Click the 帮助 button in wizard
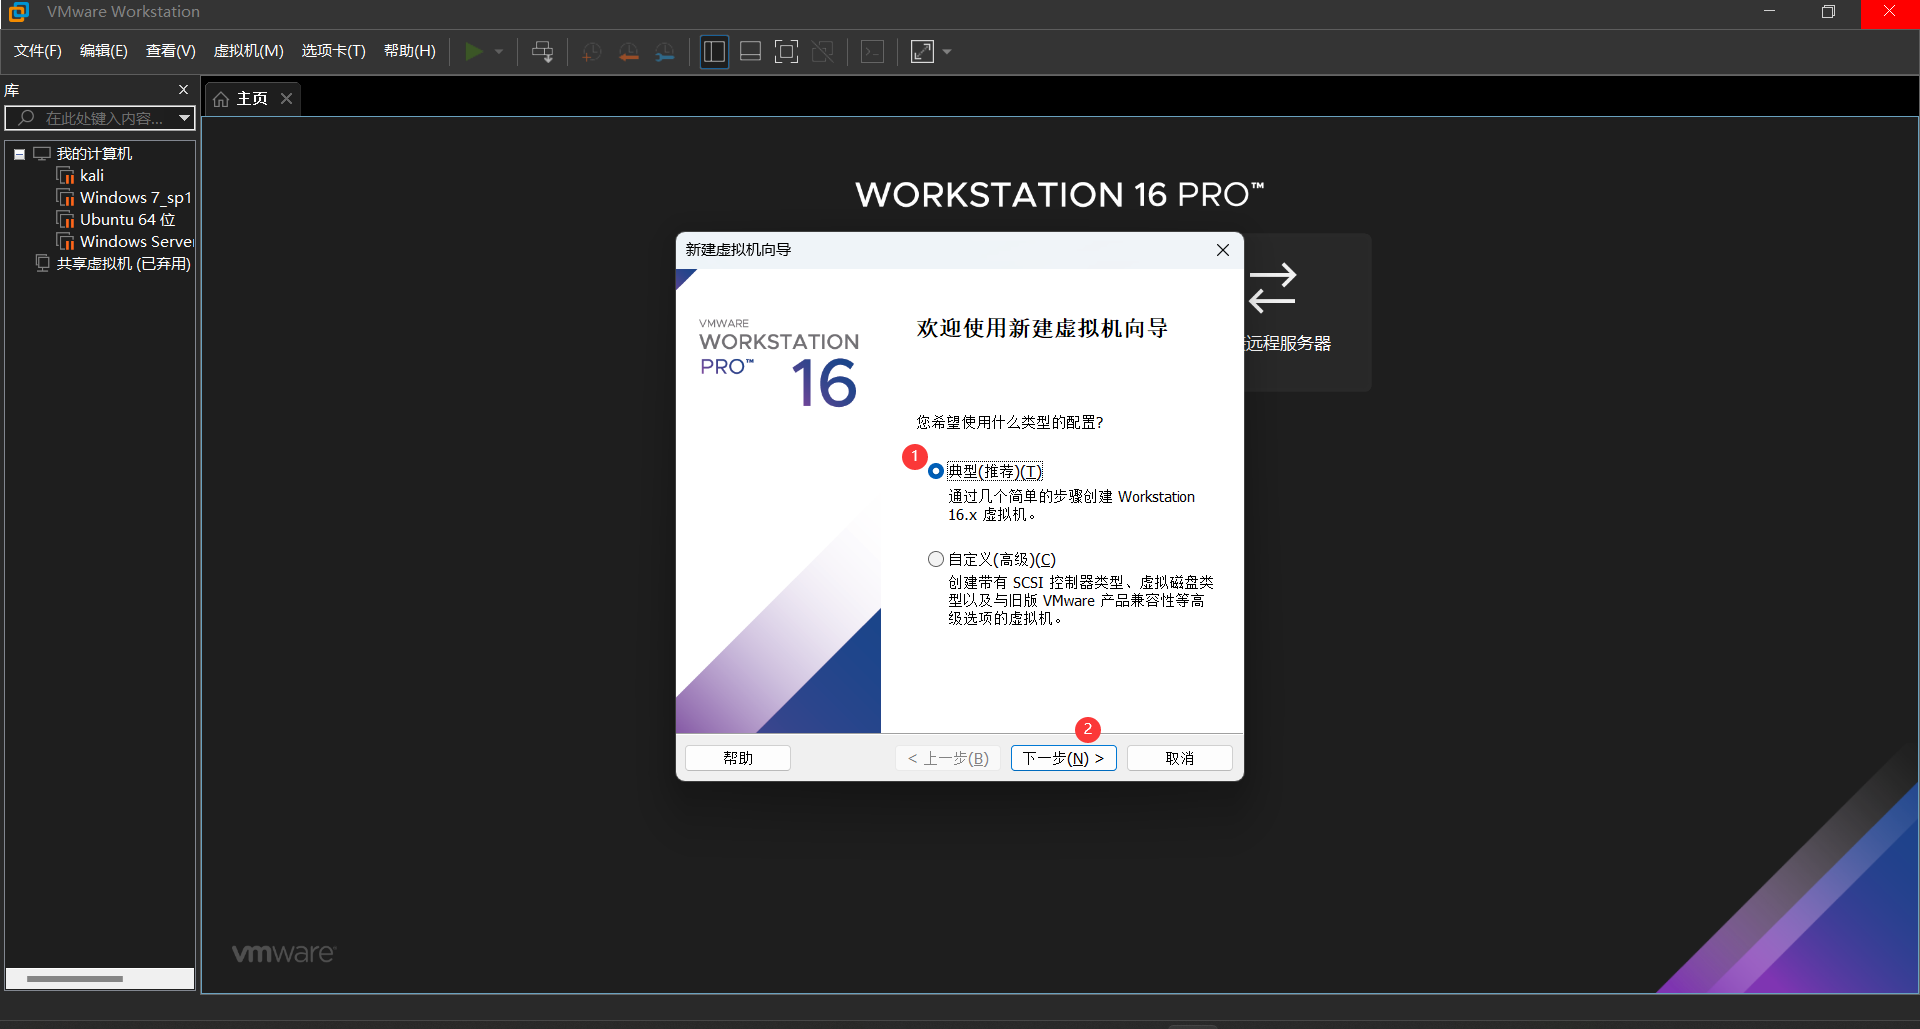This screenshot has height=1029, width=1920. click(x=738, y=758)
